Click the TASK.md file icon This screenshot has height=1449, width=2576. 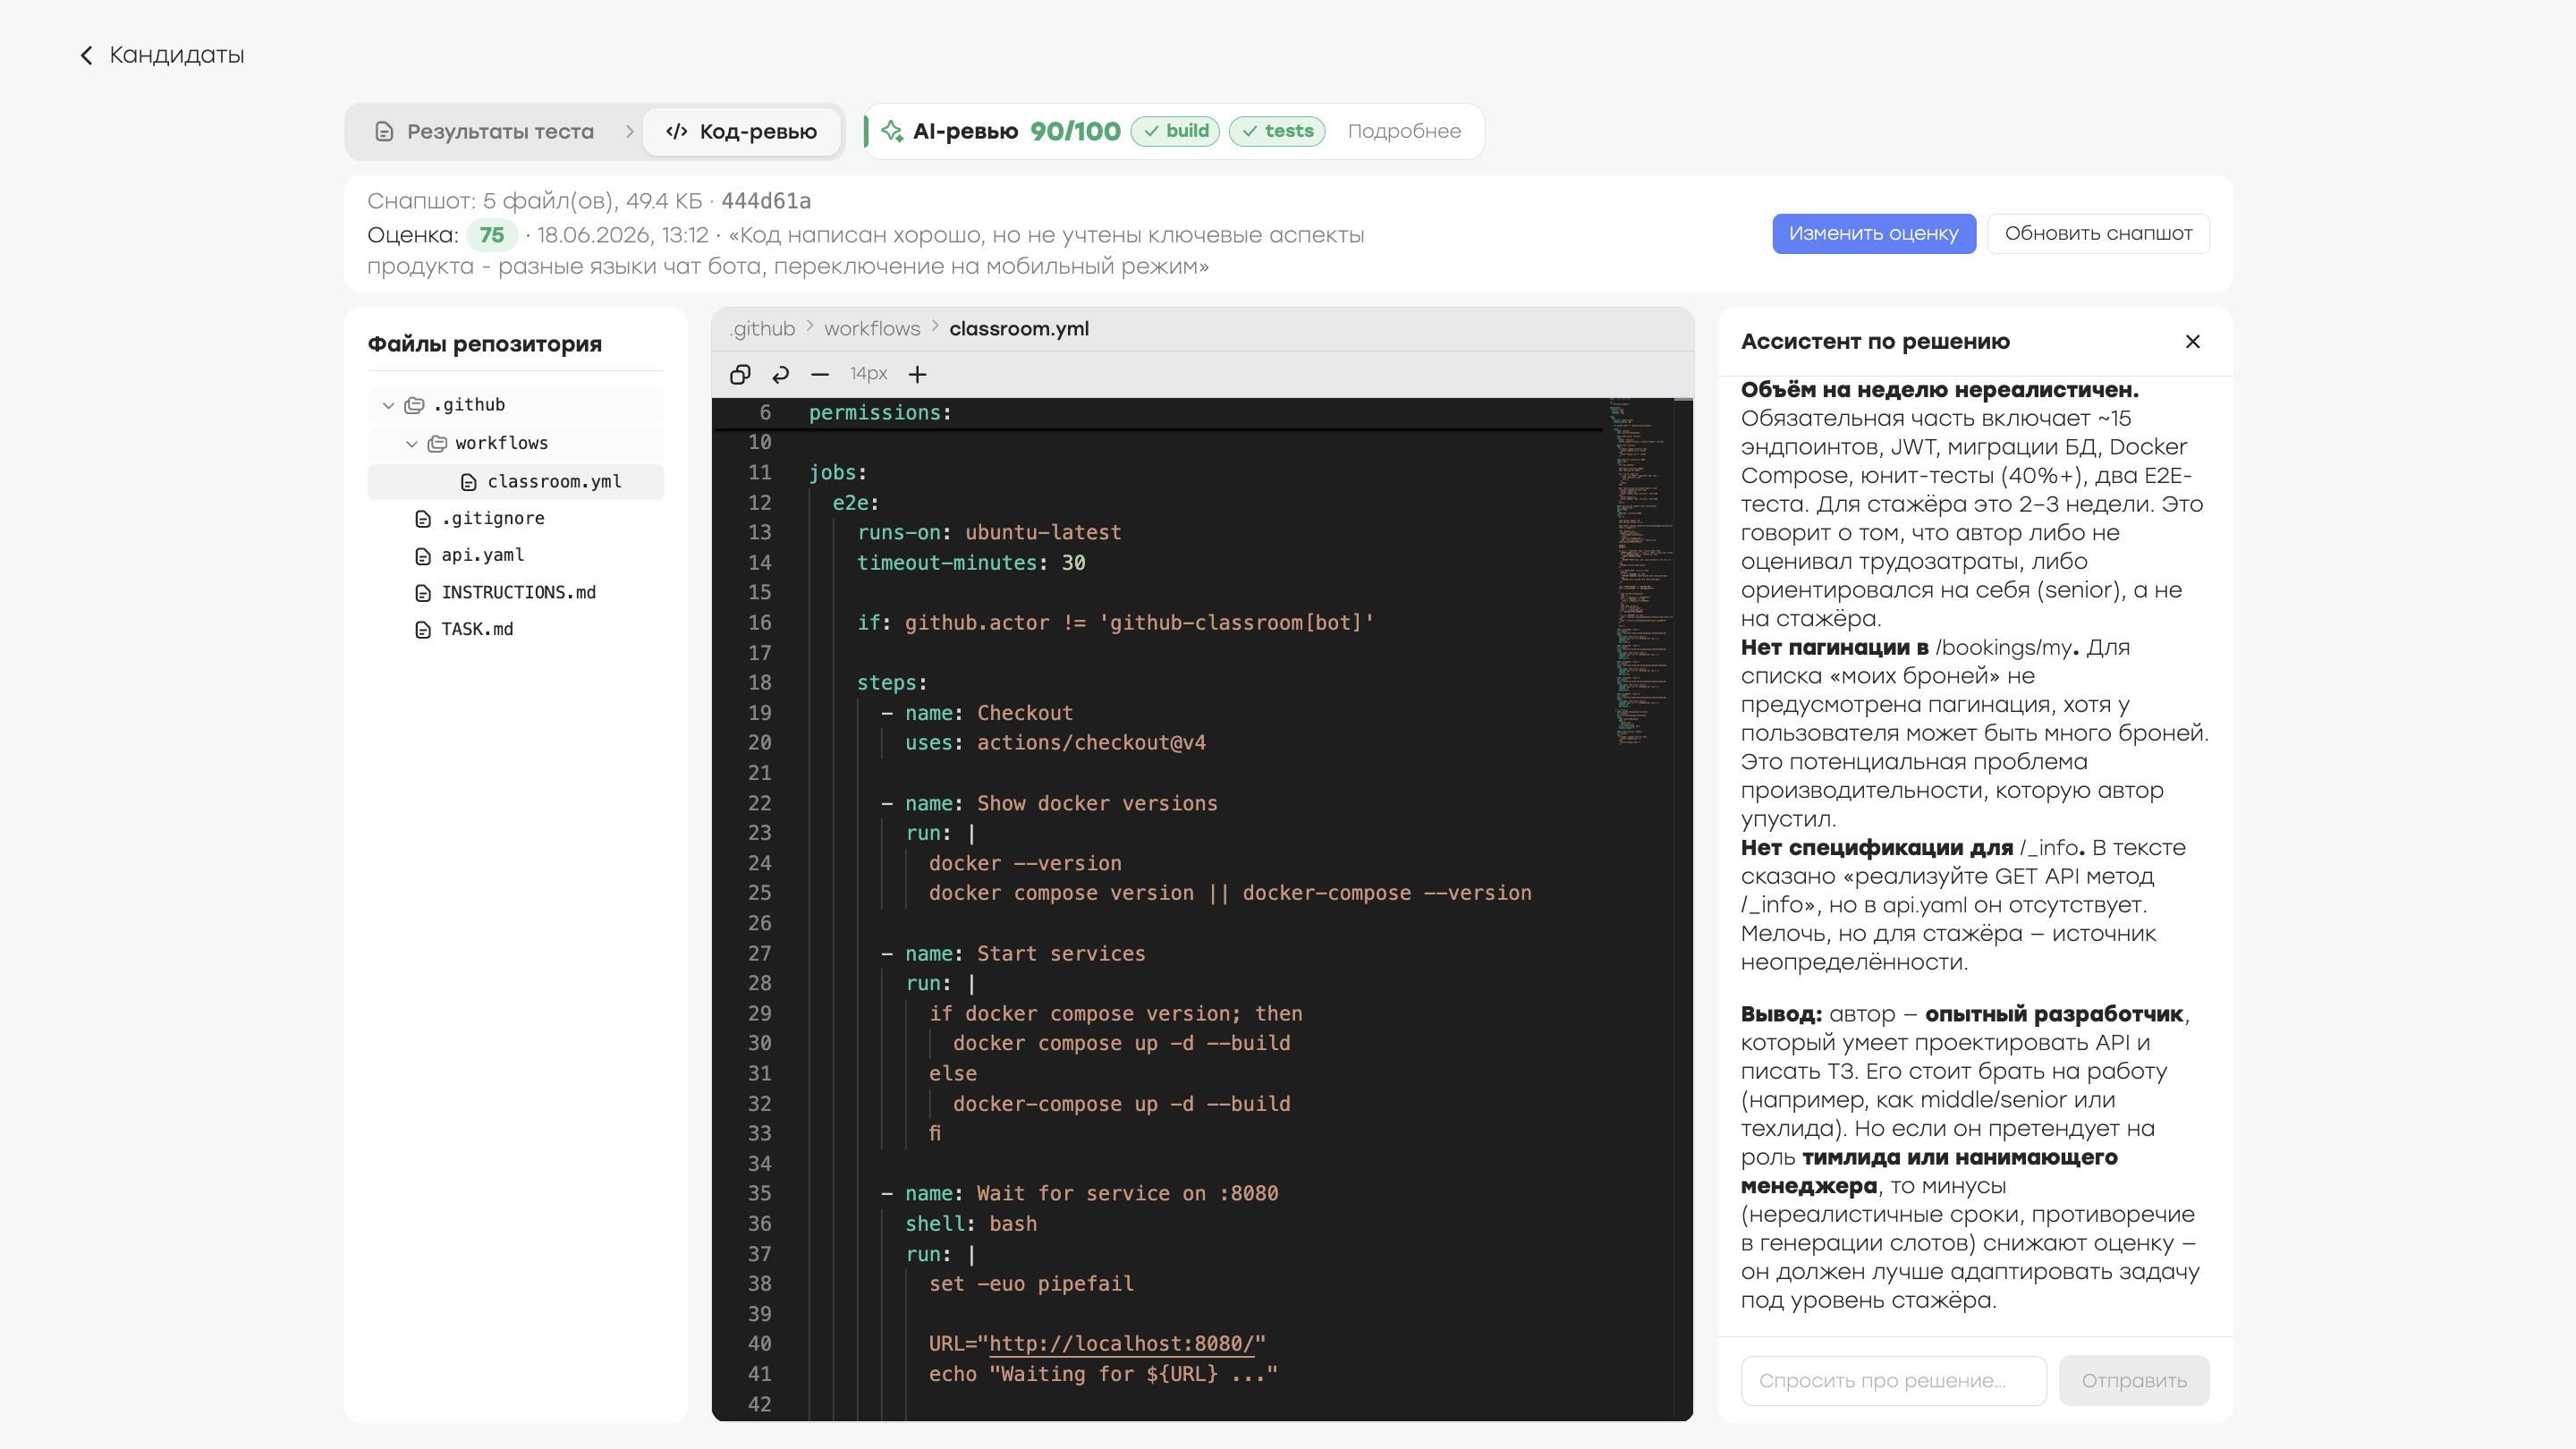423,630
